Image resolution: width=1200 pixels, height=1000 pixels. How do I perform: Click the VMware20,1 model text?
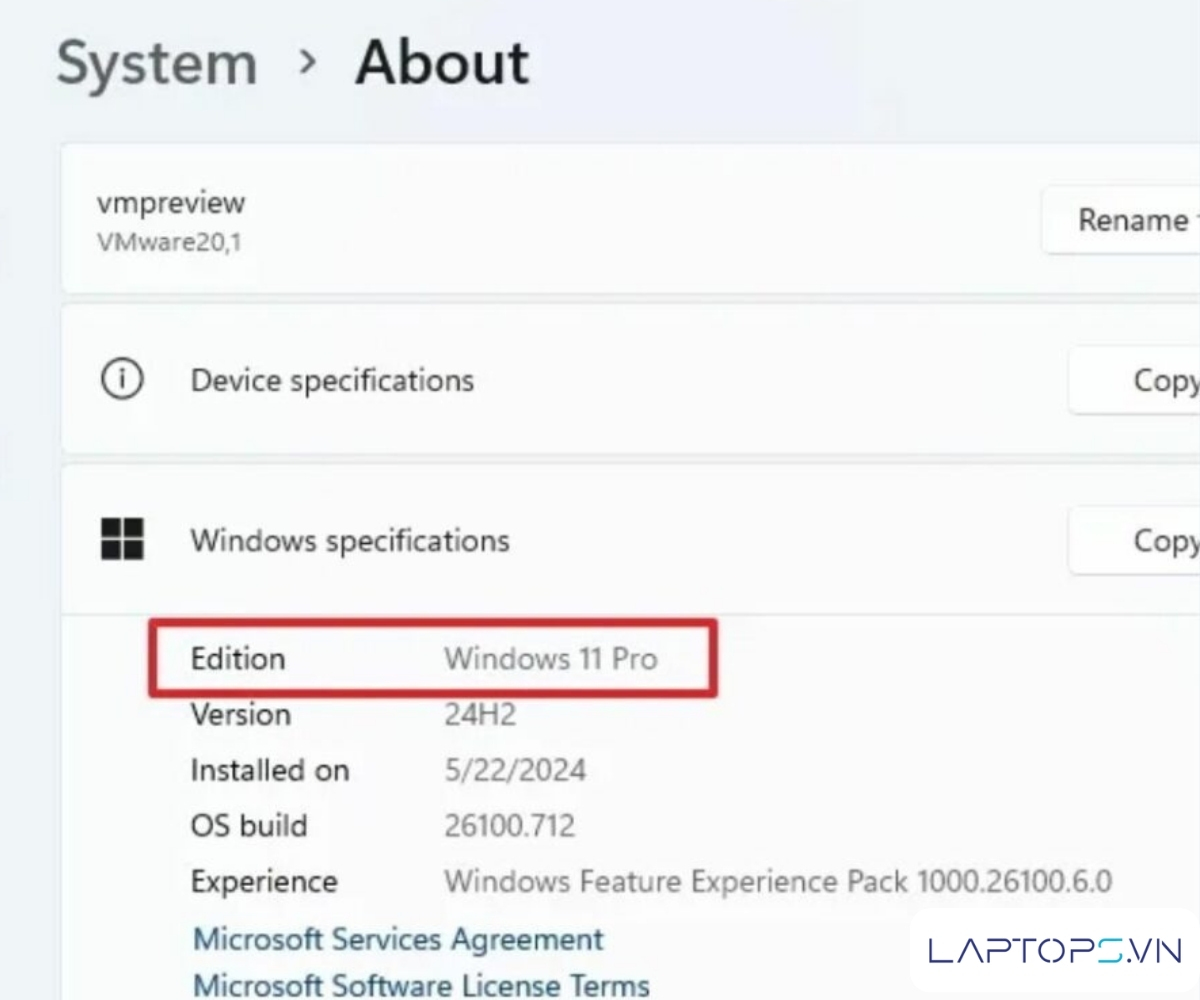(168, 242)
